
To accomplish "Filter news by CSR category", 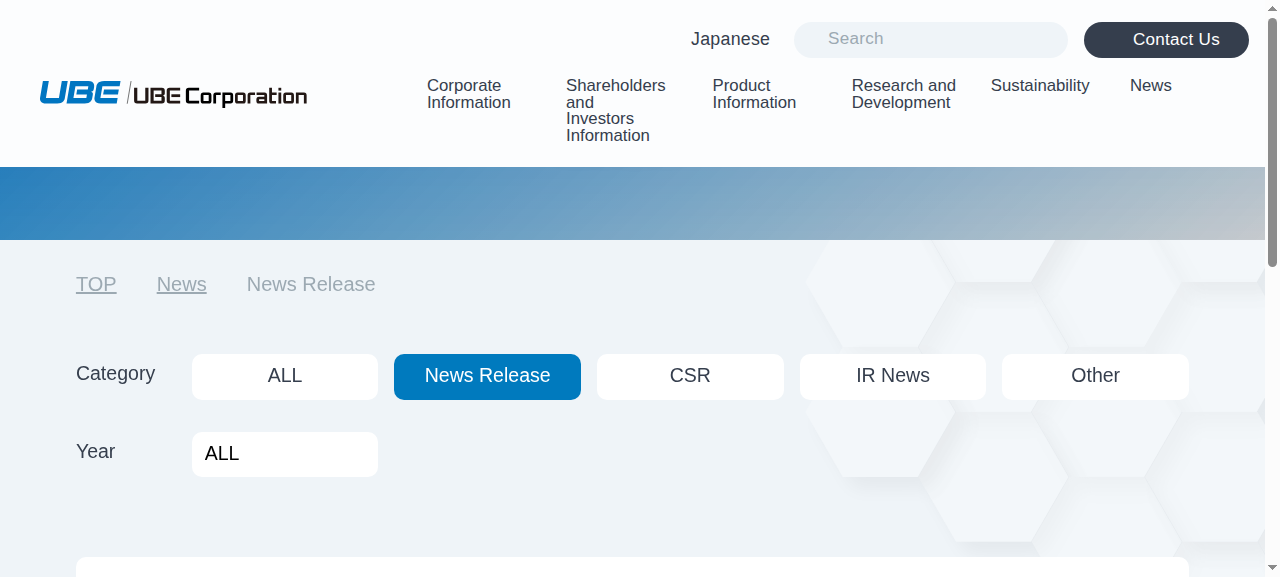I will pos(690,376).
